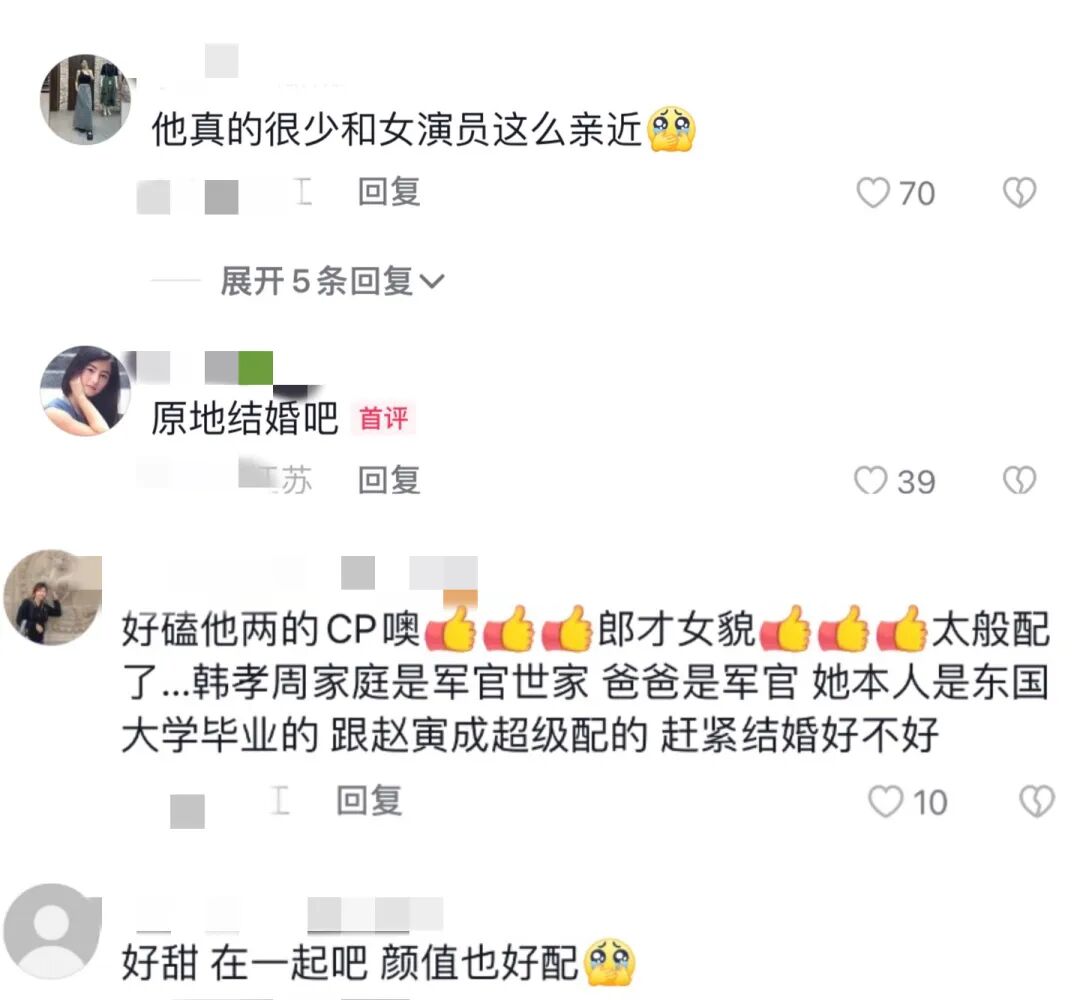Open avatar of 好磕他两的CP commenter
The height and width of the screenshot is (1000, 1080).
pos(53,597)
